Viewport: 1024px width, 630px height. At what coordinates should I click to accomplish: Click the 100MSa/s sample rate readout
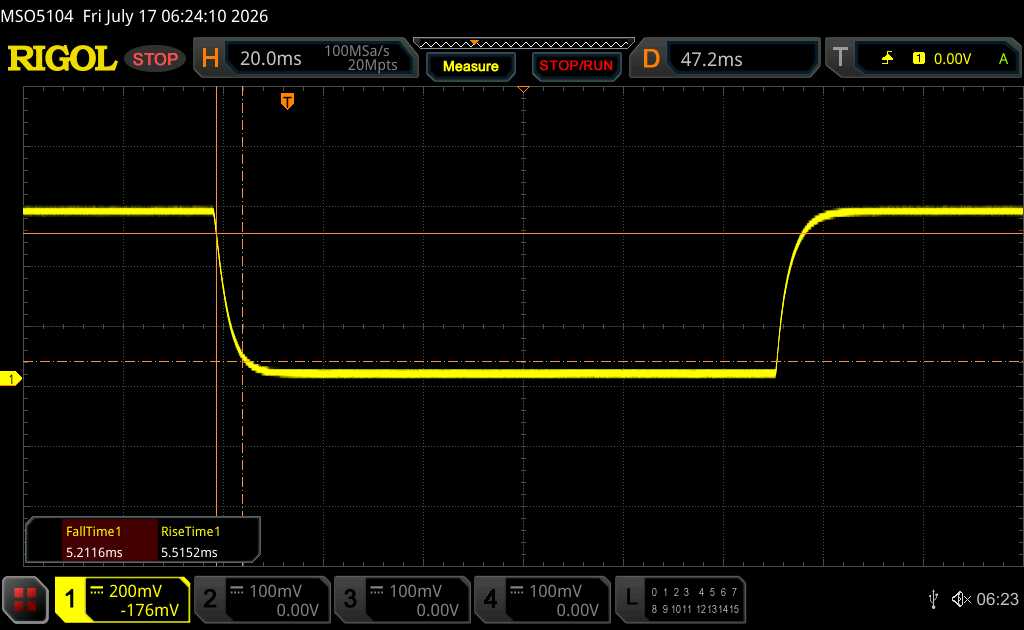357,51
